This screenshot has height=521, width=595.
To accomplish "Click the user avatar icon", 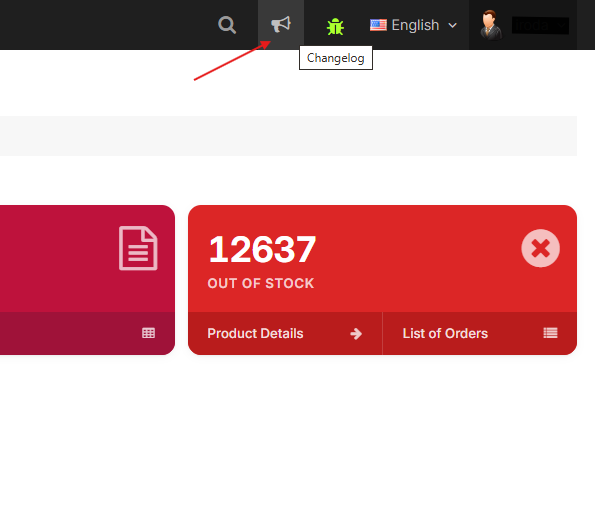I will click(x=491, y=25).
